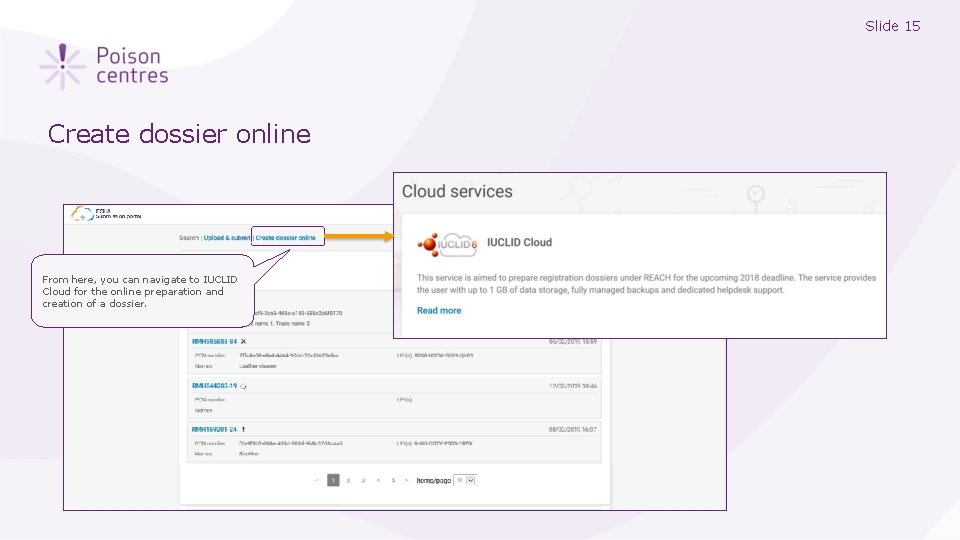
Task: Click the ECHA submission portal cloud logo
Action: [x=82, y=214]
